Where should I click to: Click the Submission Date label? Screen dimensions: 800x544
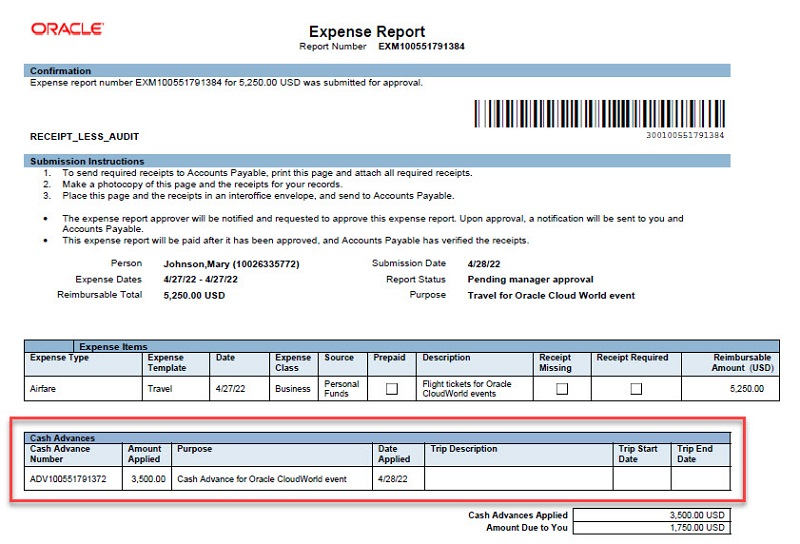(409, 263)
